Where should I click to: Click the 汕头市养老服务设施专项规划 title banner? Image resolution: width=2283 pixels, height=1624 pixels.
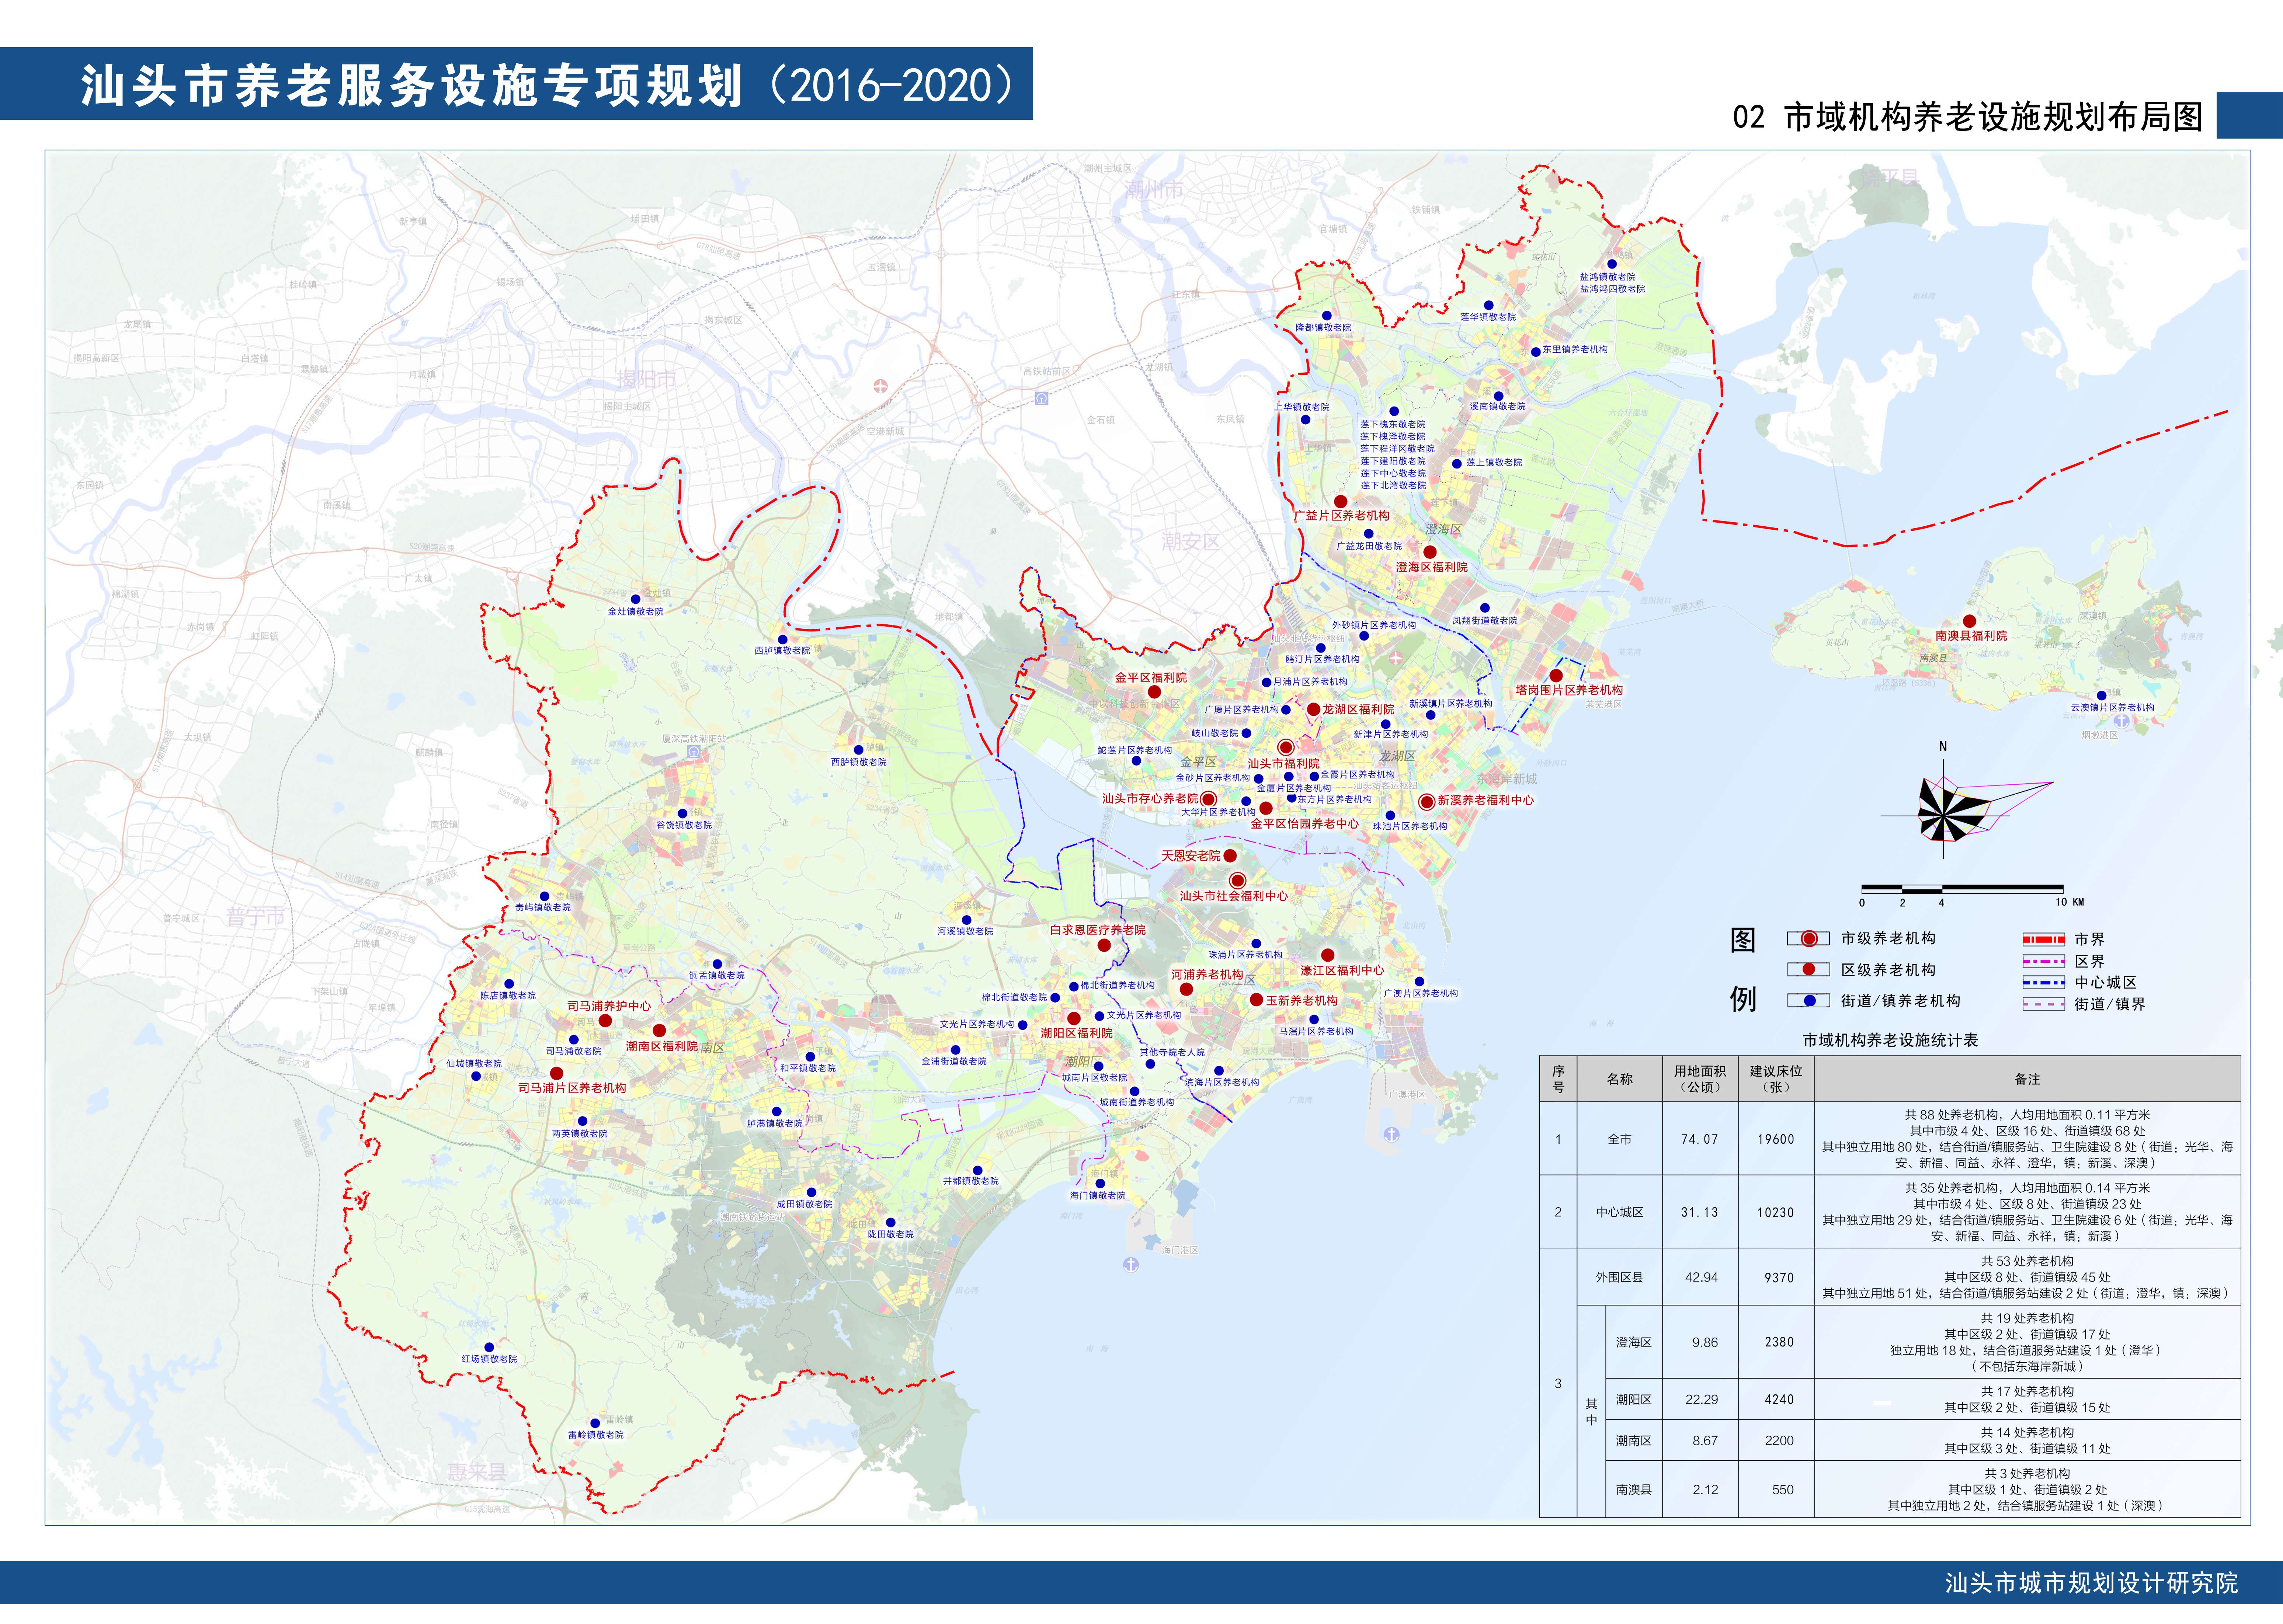[516, 84]
